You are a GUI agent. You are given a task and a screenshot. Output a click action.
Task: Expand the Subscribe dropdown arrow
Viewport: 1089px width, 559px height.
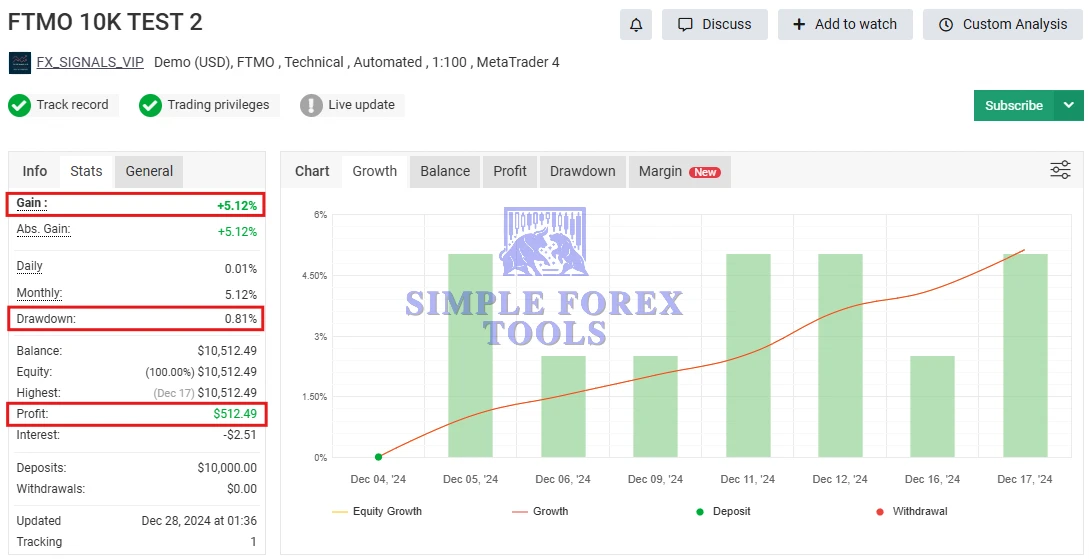click(1068, 105)
